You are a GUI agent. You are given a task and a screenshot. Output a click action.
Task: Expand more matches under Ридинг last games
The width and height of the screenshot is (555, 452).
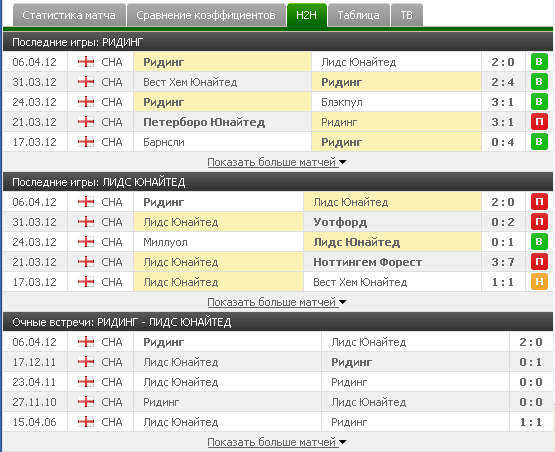[x=276, y=162]
